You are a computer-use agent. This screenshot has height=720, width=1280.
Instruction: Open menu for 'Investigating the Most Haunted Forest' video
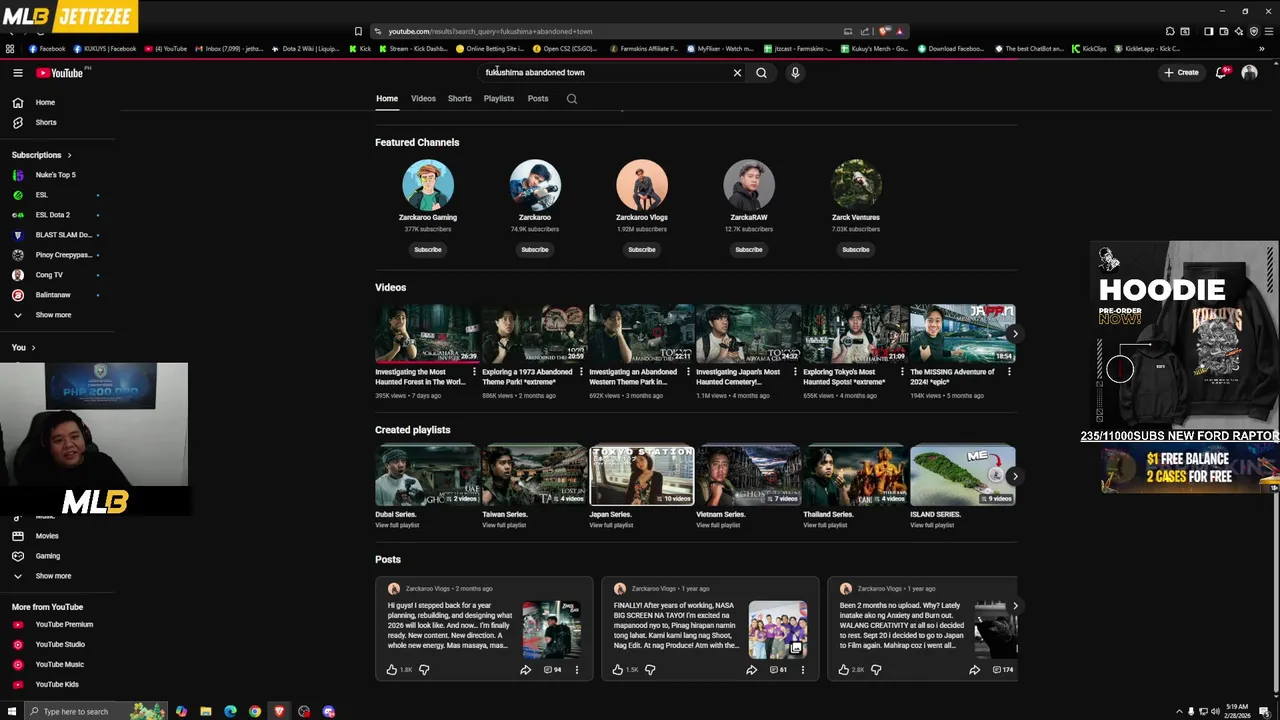click(x=474, y=372)
